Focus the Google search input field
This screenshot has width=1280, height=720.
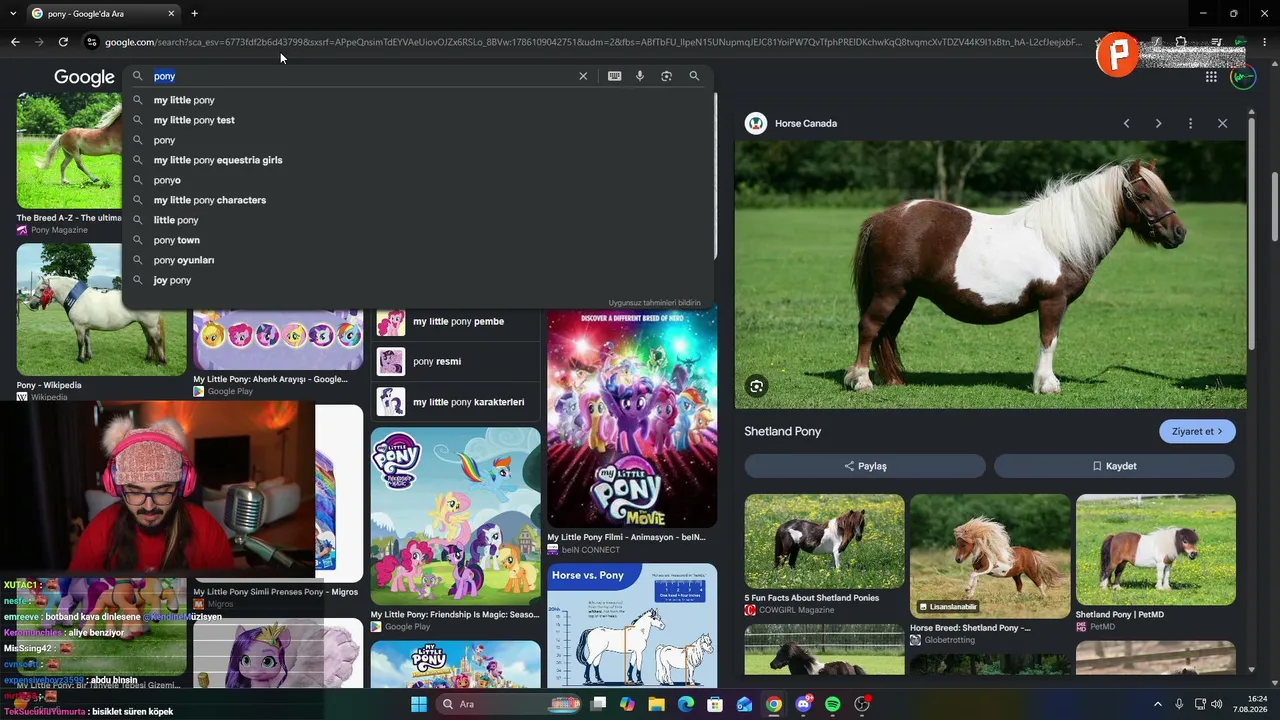coord(360,76)
